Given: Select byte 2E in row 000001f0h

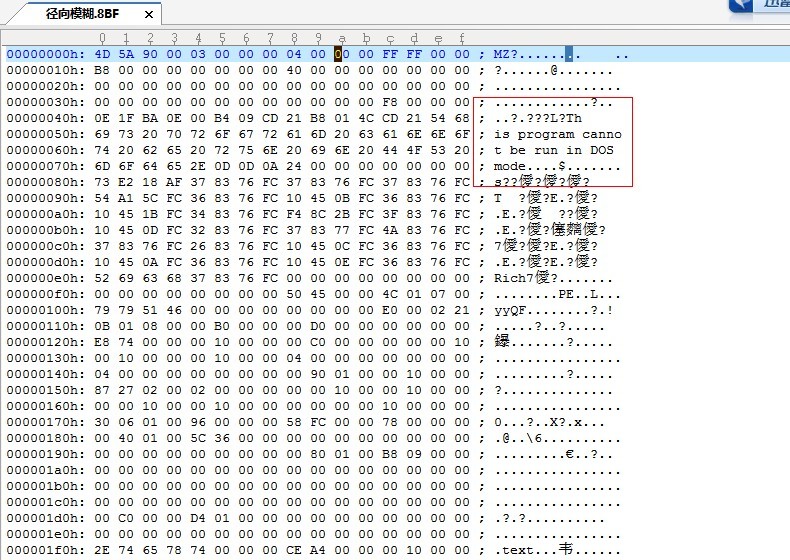Looking at the screenshot, I should (x=102, y=550).
